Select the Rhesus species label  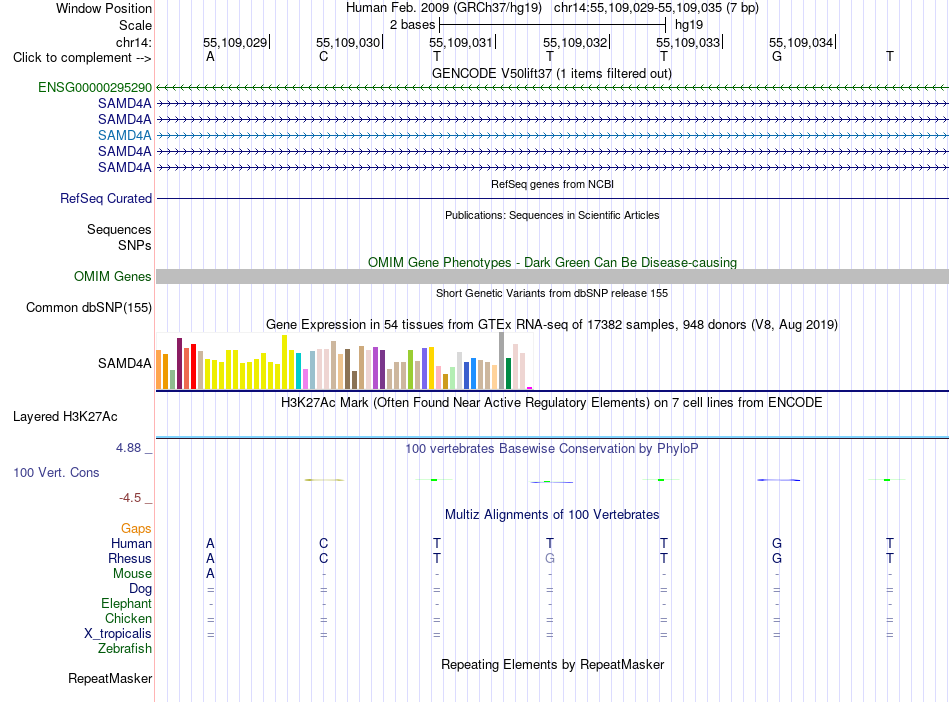coord(130,558)
